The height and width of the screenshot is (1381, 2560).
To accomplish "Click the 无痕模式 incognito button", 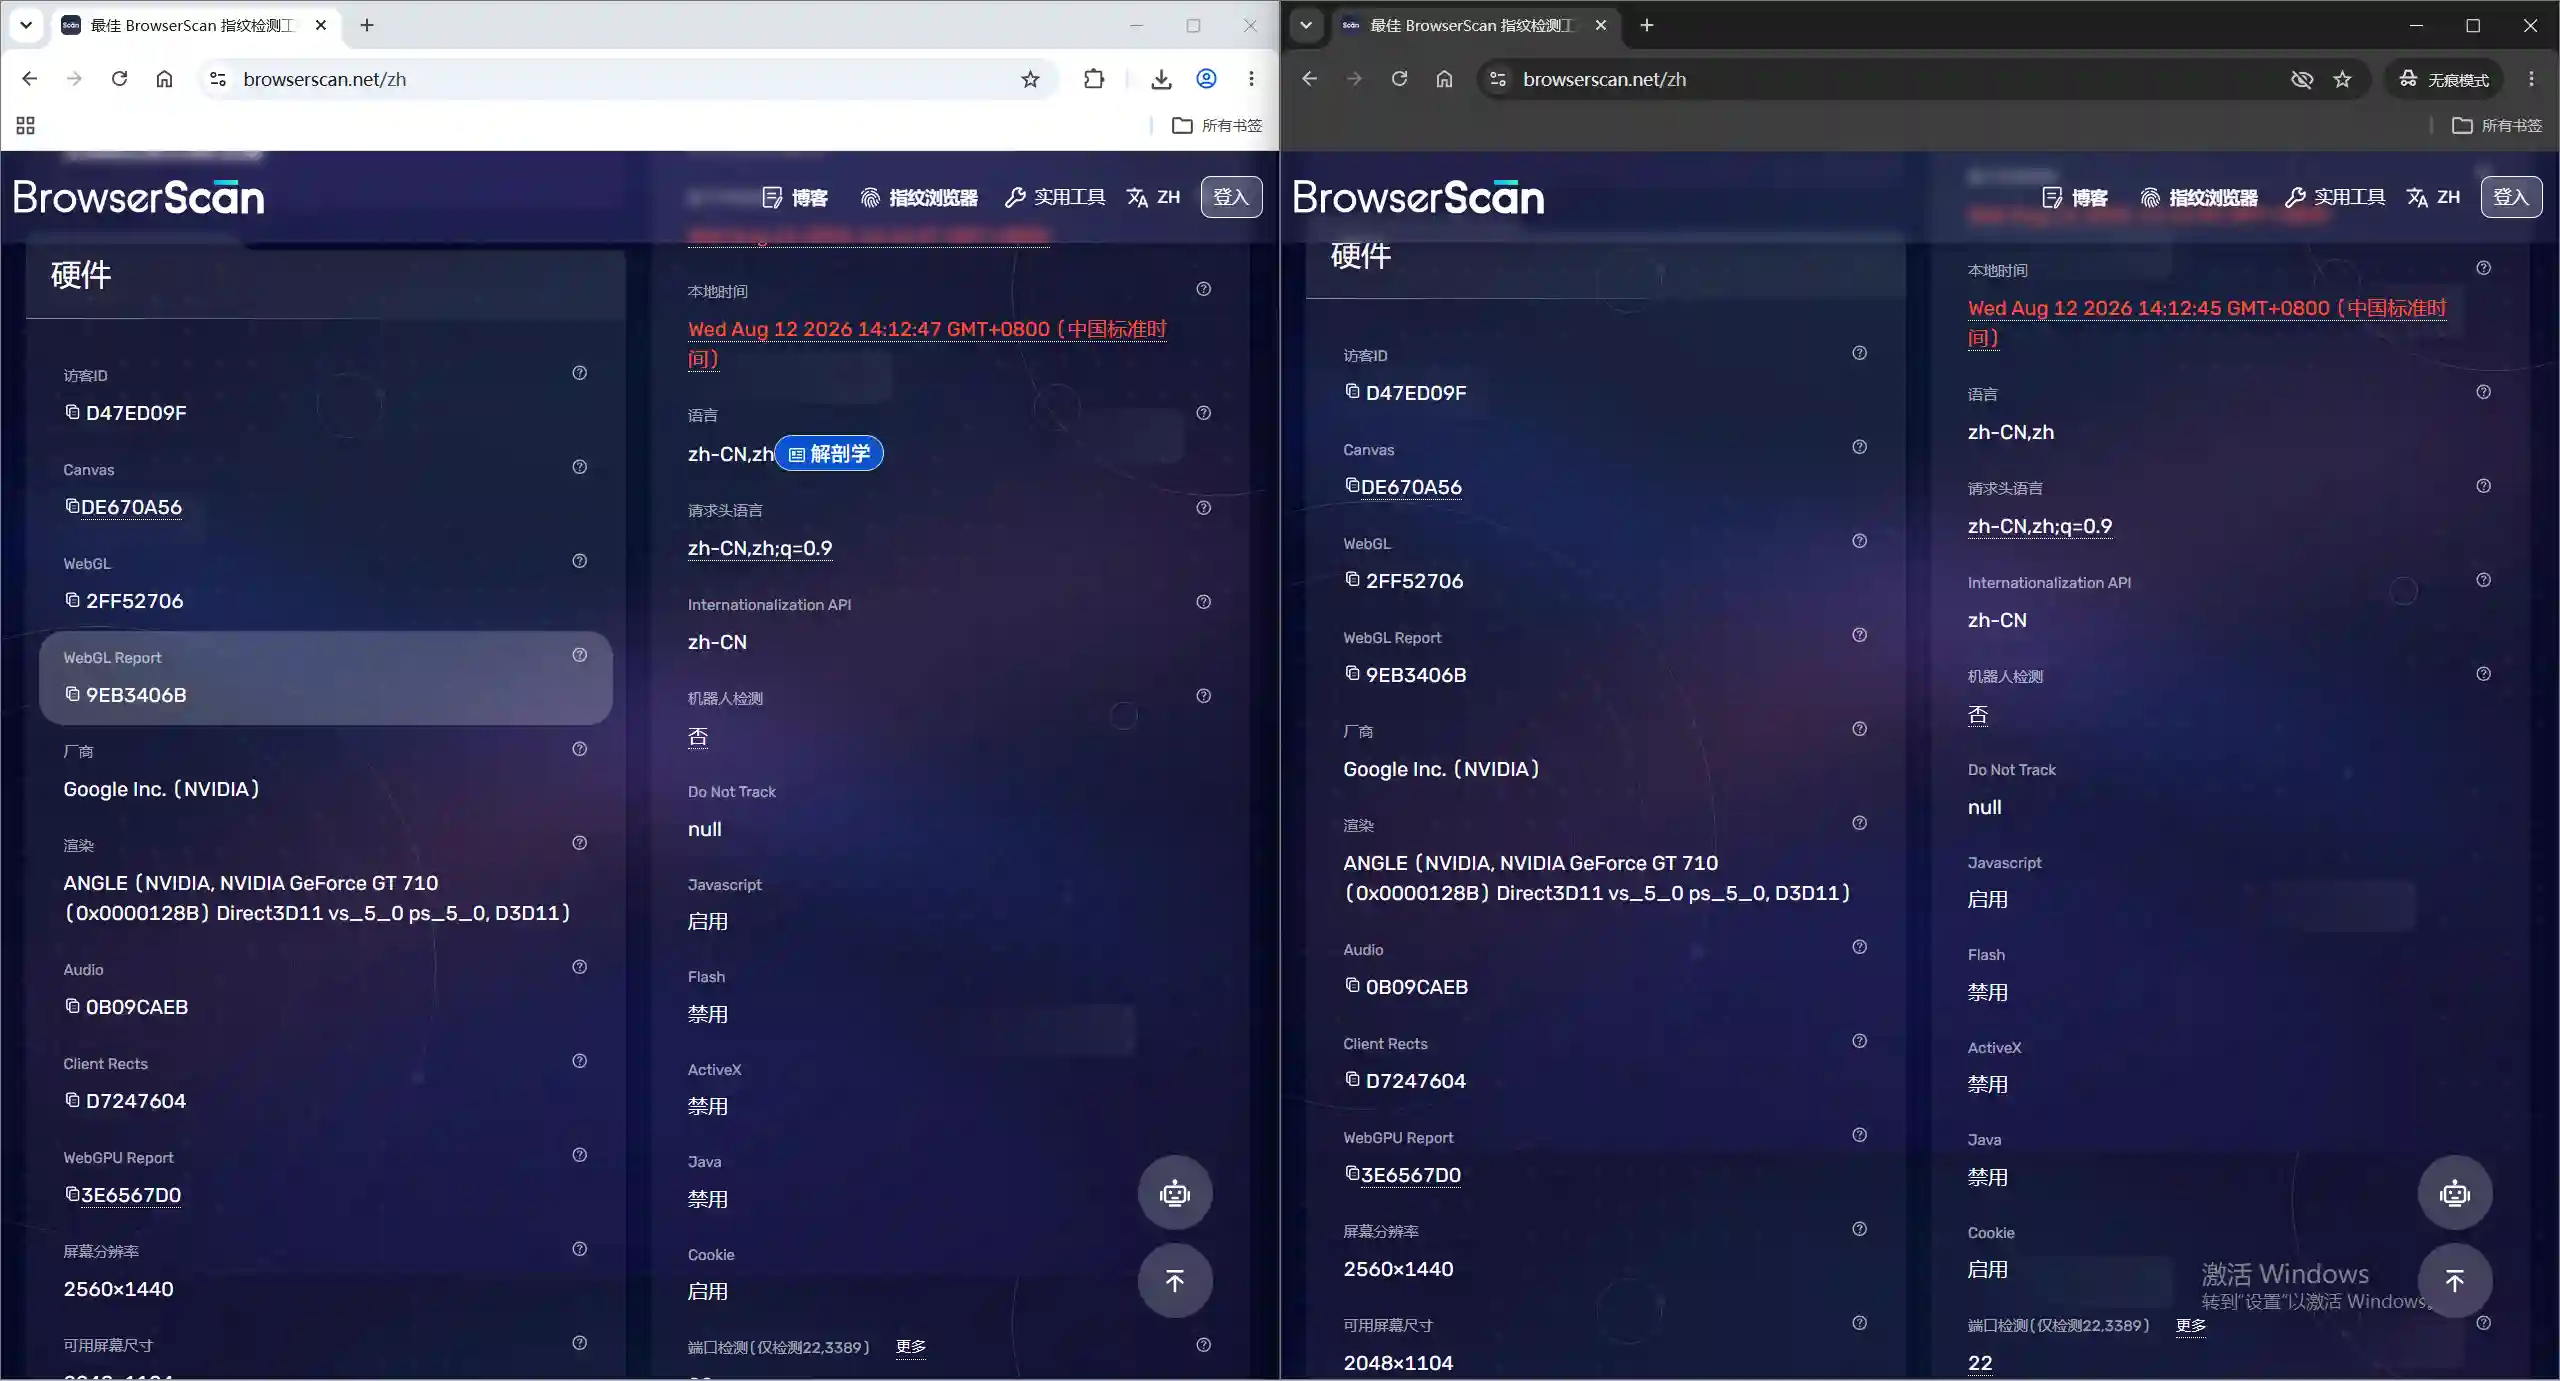I will click(x=2442, y=79).
